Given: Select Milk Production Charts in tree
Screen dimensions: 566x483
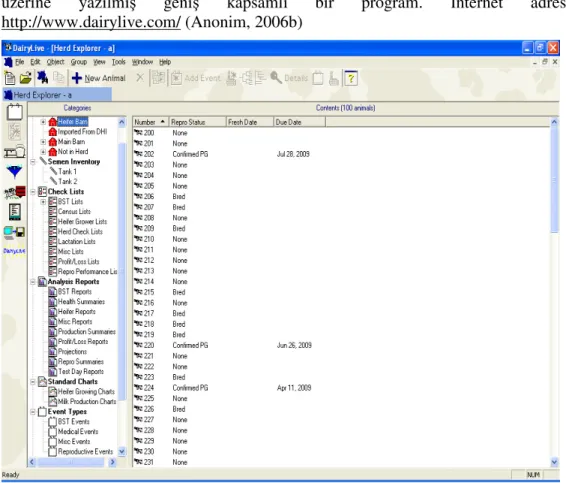Looking at the screenshot, I should click(87, 401).
